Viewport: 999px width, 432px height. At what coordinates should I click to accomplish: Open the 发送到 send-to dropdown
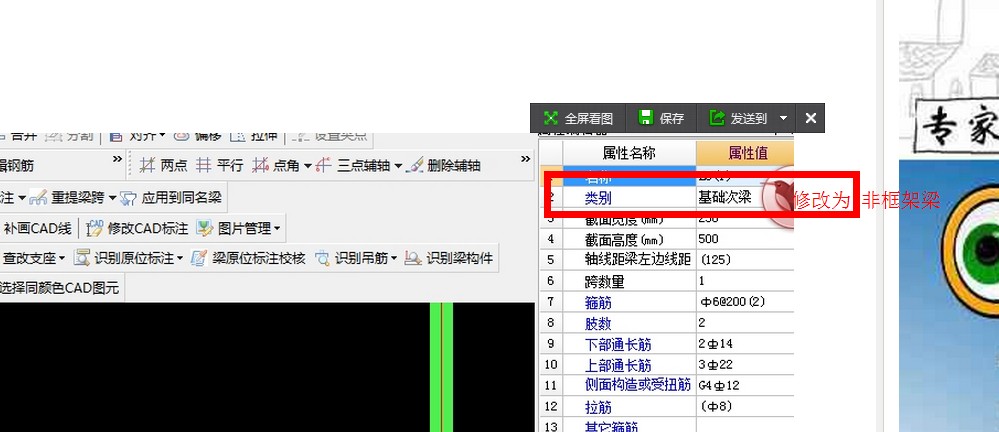[x=783, y=119]
